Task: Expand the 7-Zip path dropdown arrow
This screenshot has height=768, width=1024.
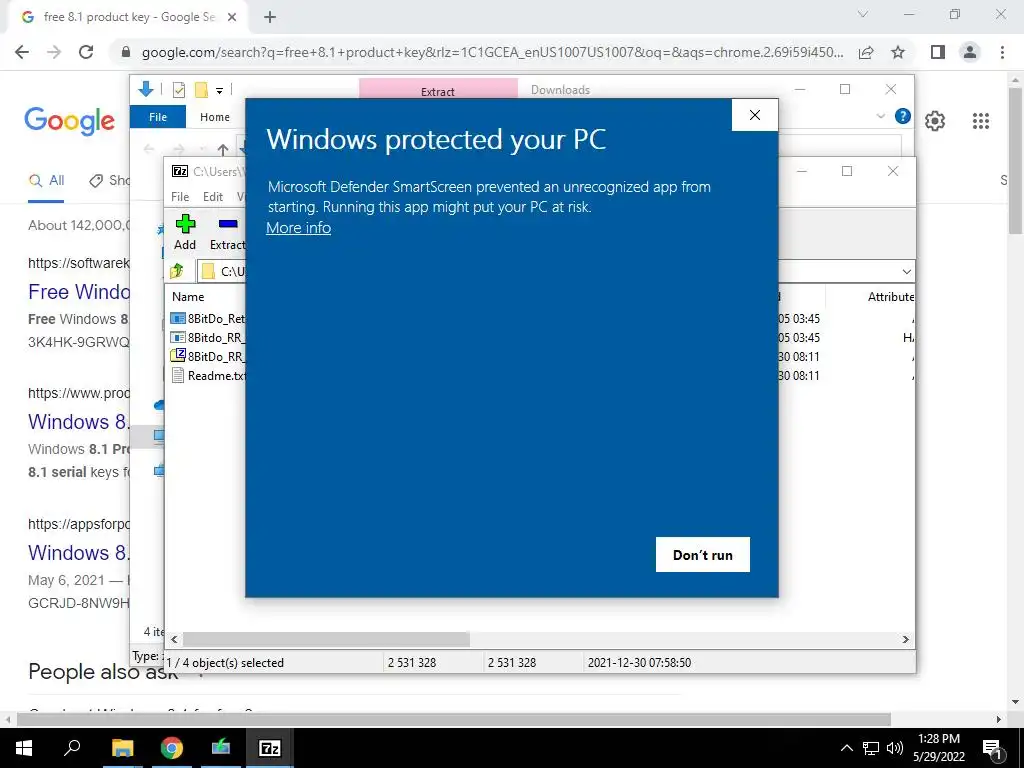Action: [906, 272]
